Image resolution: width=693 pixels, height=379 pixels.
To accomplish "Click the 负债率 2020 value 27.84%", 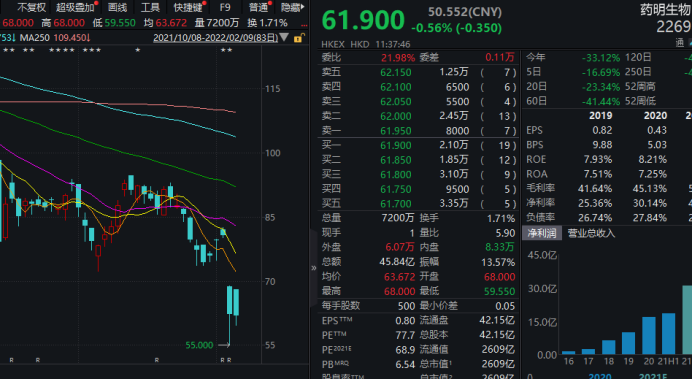I will coord(650,218).
